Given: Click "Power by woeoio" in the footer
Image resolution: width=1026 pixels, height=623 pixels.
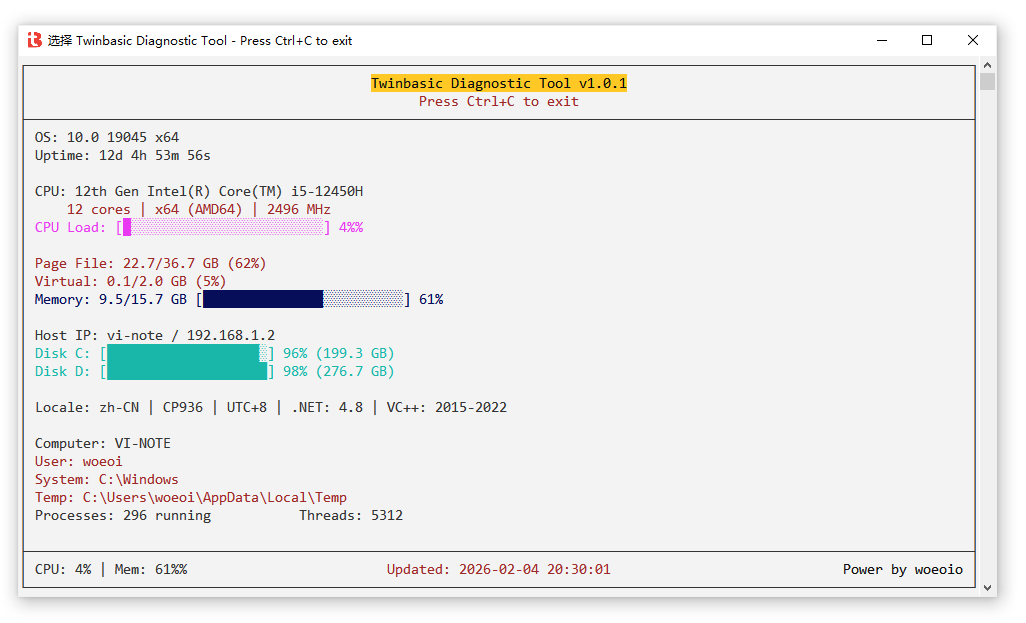Looking at the screenshot, I should [902, 569].
